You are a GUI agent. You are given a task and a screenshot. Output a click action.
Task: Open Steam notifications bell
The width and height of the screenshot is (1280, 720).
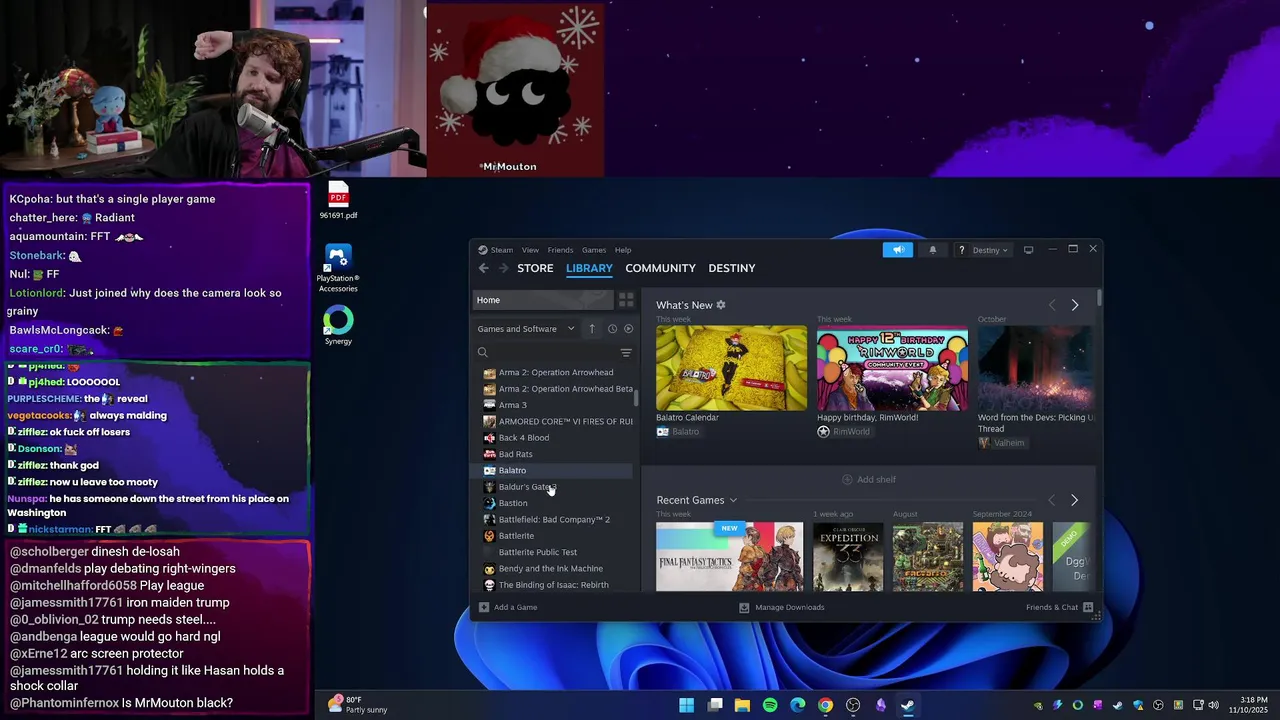(x=933, y=250)
